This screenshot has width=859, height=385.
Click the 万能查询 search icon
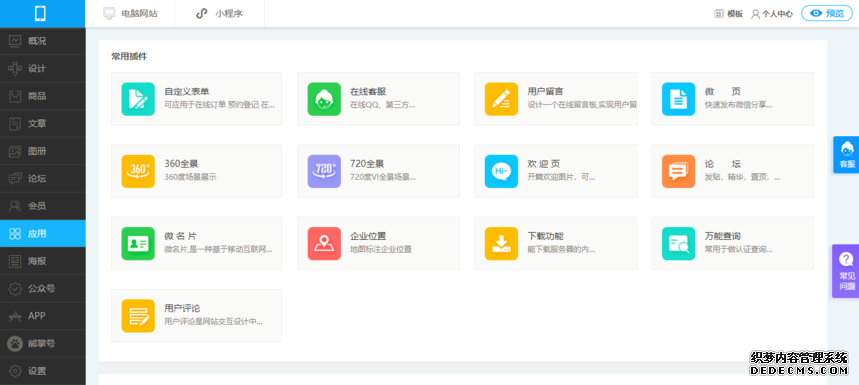coord(678,244)
